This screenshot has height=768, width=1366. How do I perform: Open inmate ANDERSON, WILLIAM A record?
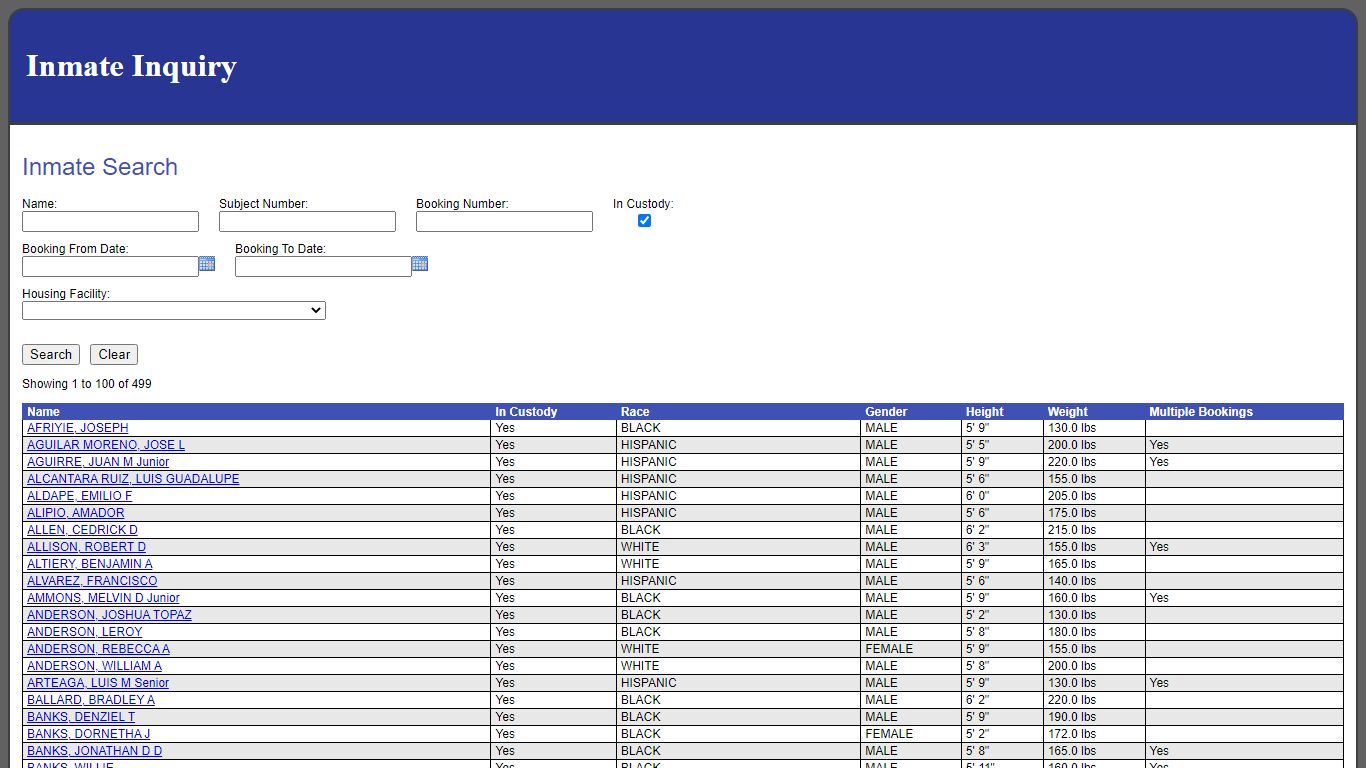94,666
